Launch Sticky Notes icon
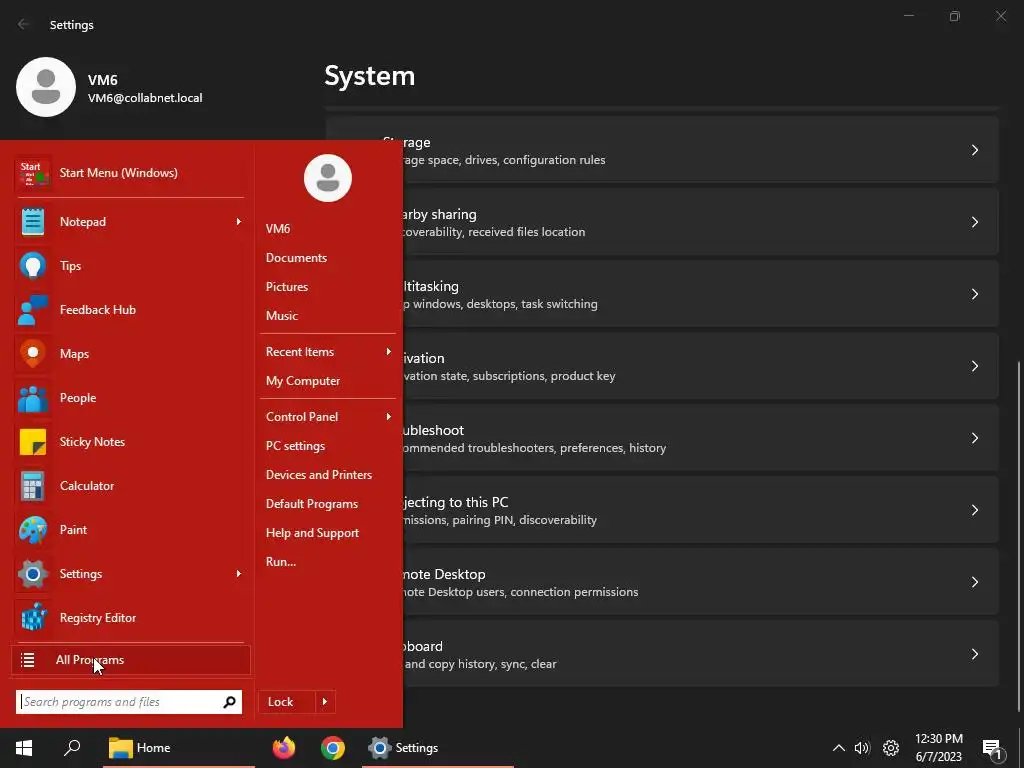 pos(33,442)
